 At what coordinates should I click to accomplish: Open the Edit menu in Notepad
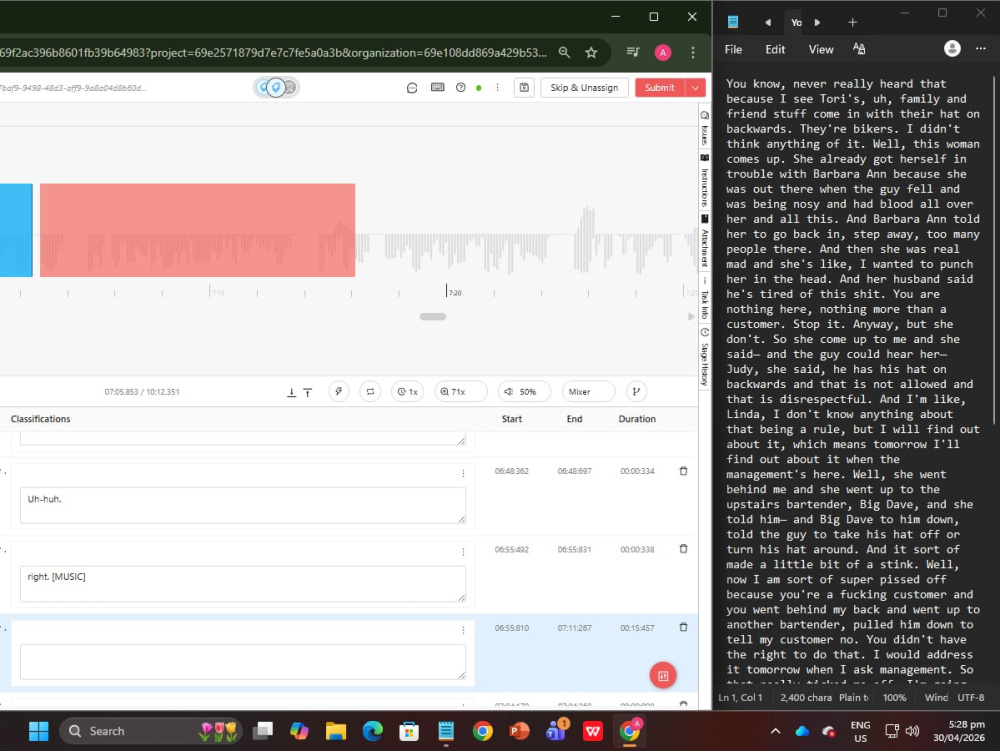tap(775, 49)
